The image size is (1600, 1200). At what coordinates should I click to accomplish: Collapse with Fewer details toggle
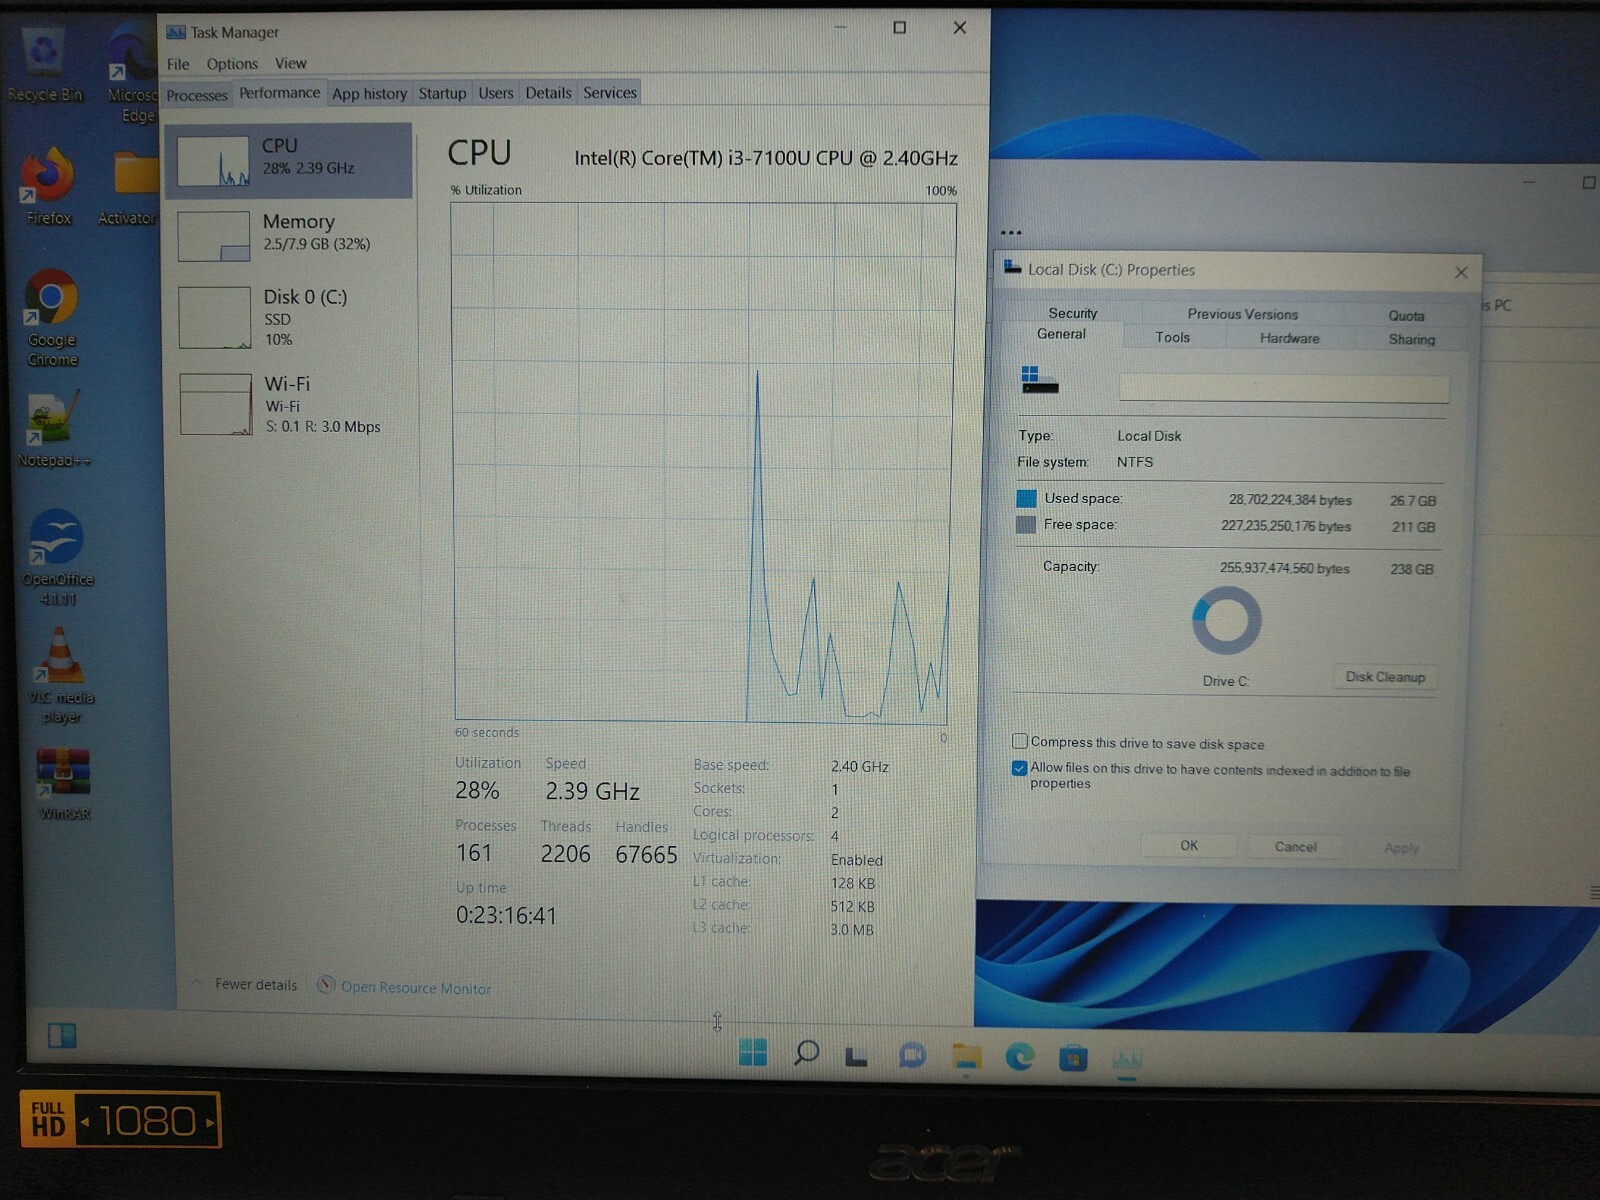(x=246, y=984)
